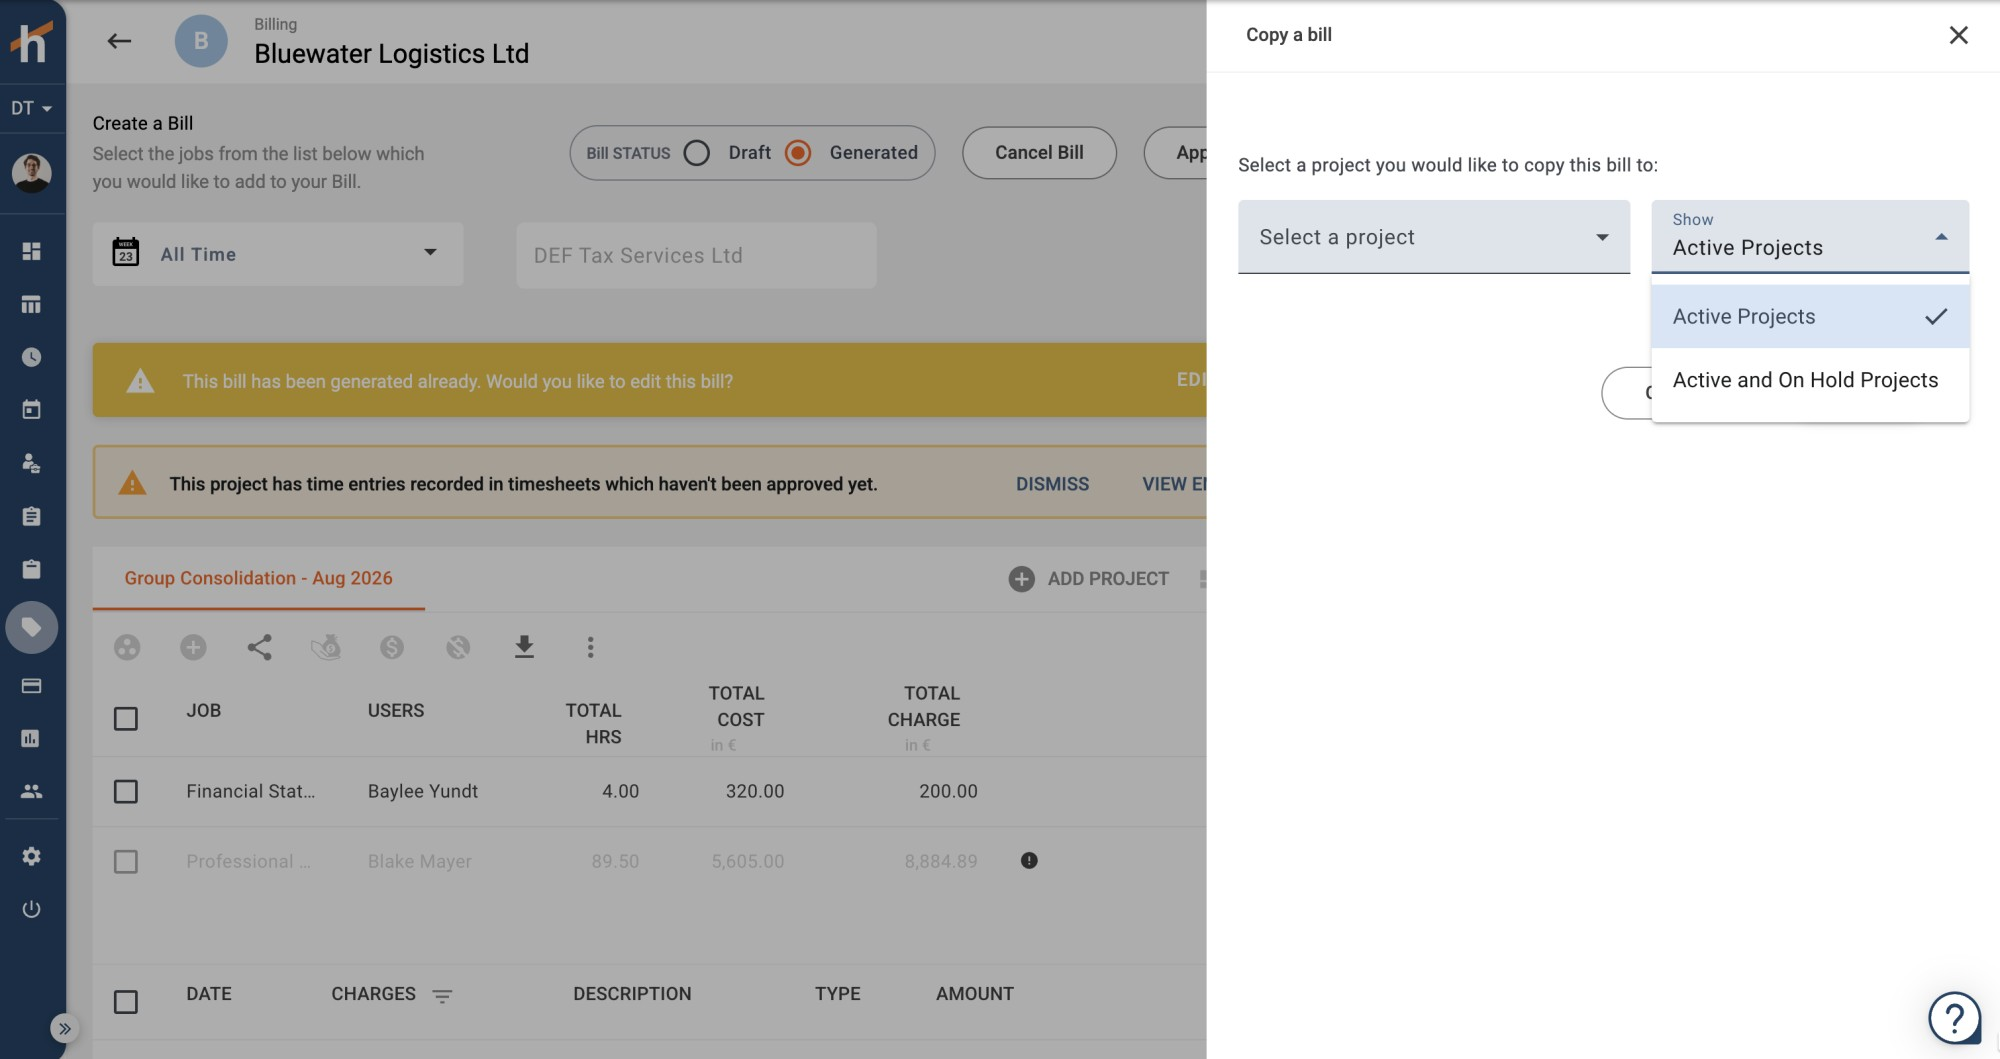Viewport: 2000px width, 1059px height.
Task: Click the 320.00 total cost value
Action: (755, 791)
